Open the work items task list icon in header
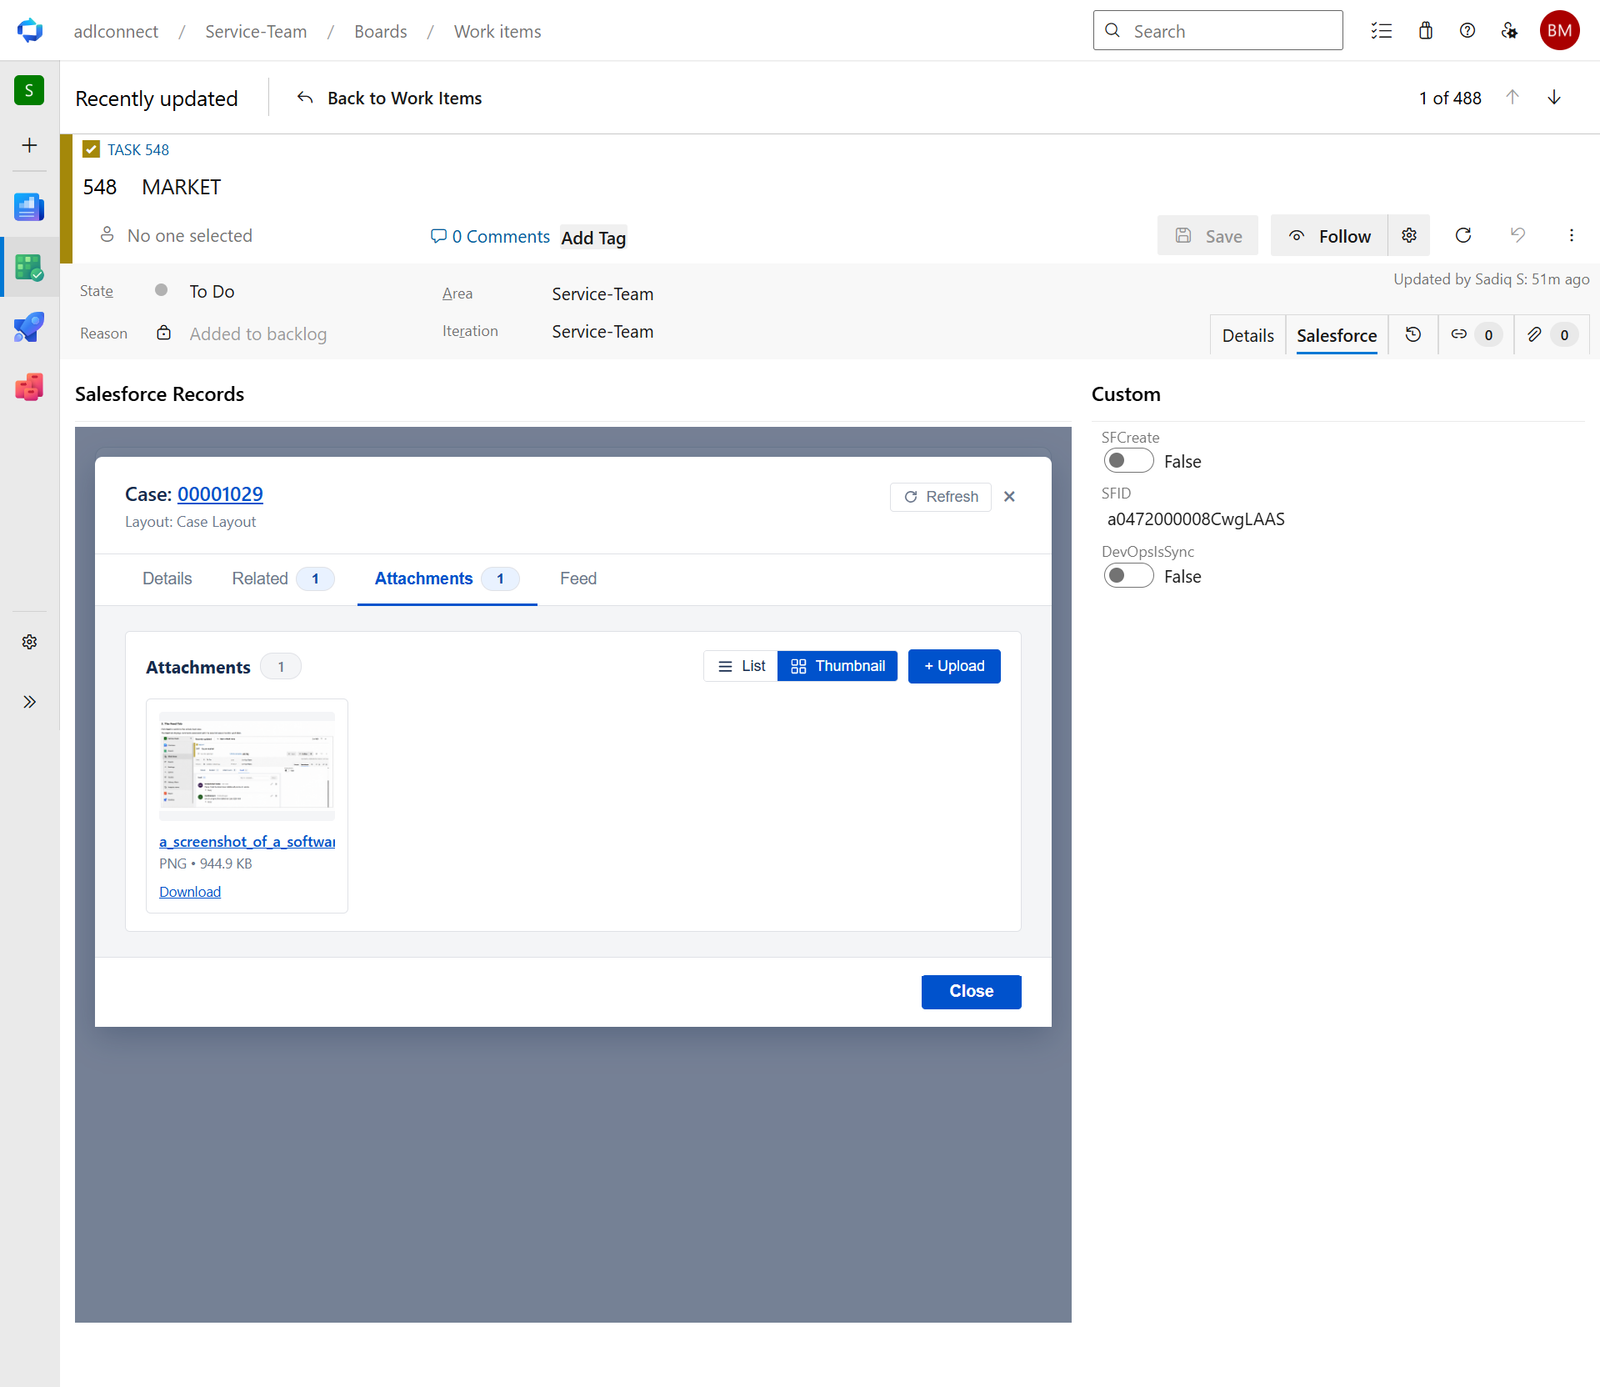 (x=1381, y=31)
